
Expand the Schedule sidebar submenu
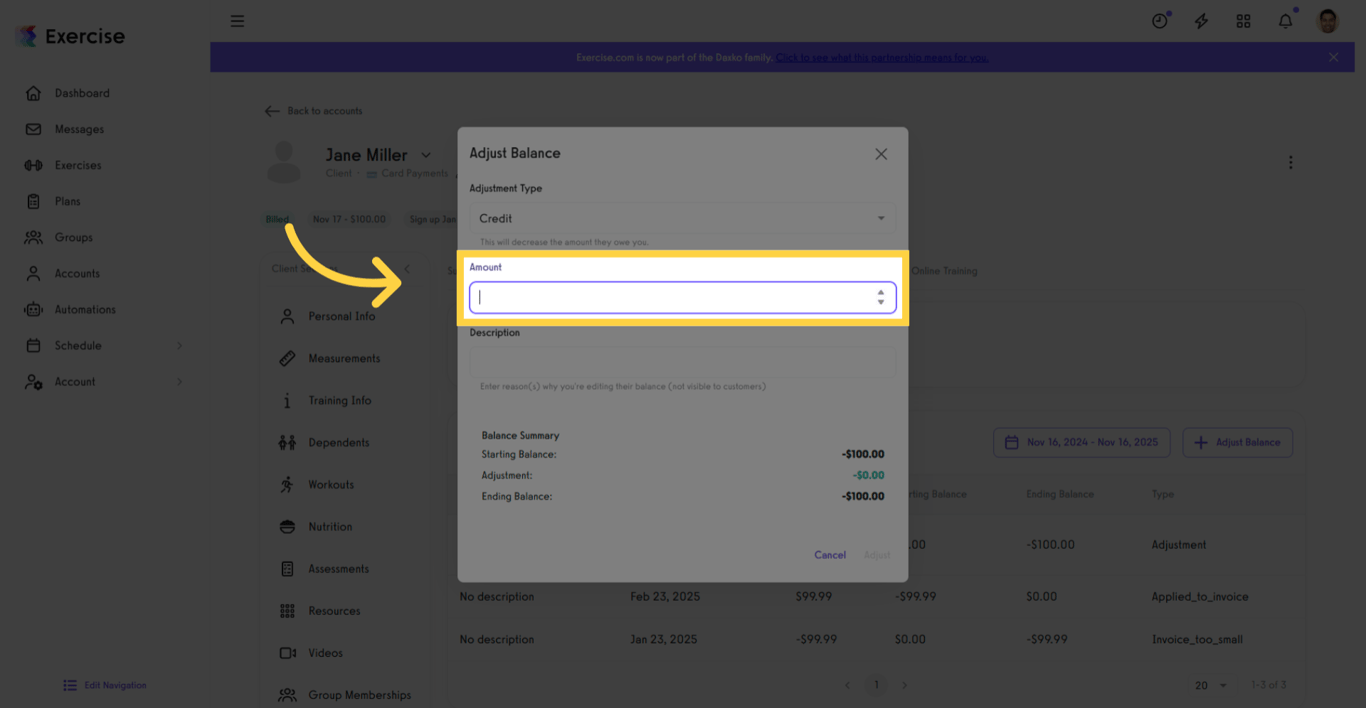tap(180, 345)
